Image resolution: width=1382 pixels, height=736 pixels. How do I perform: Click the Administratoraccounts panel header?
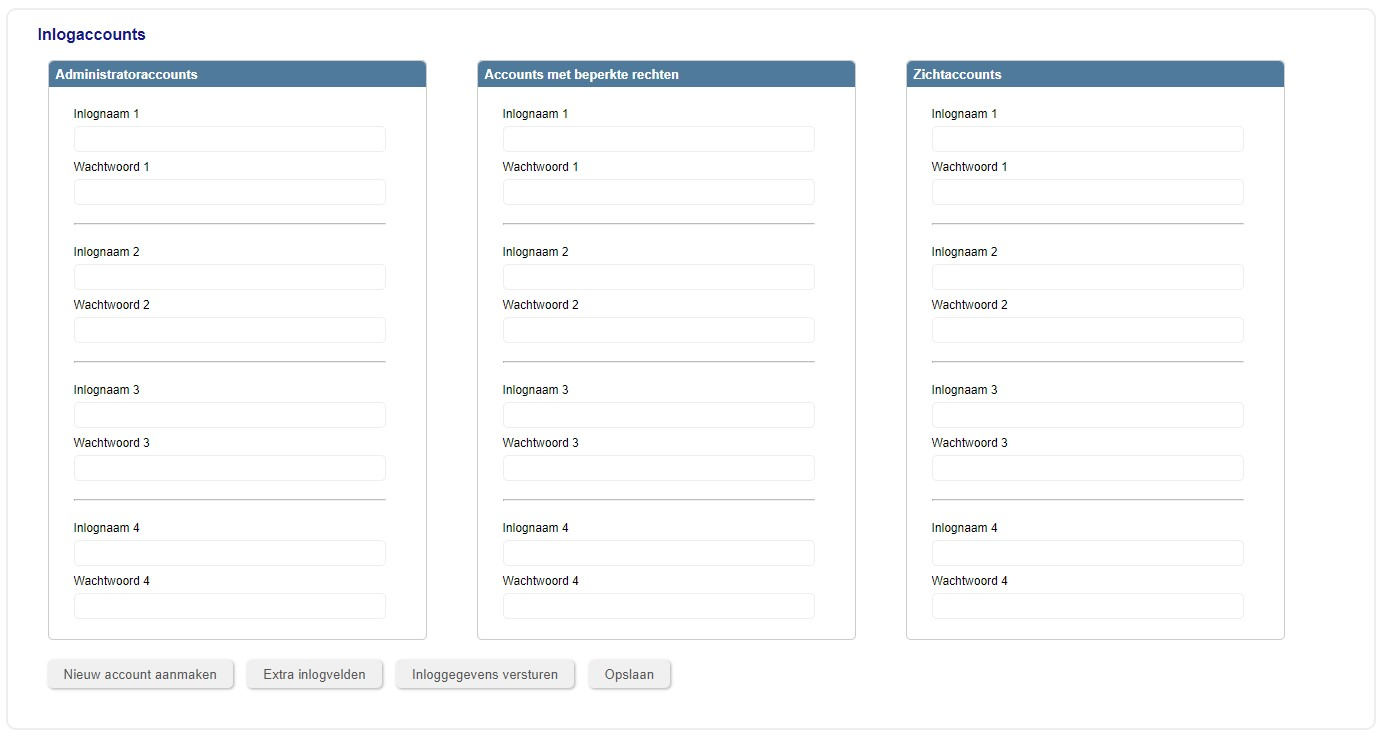(237, 74)
